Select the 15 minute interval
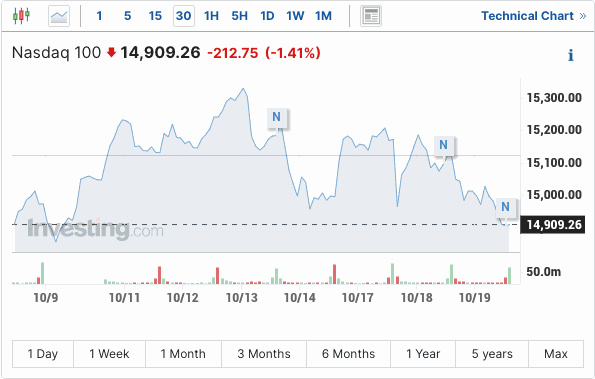Image resolution: width=595 pixels, height=379 pixels. (x=155, y=16)
